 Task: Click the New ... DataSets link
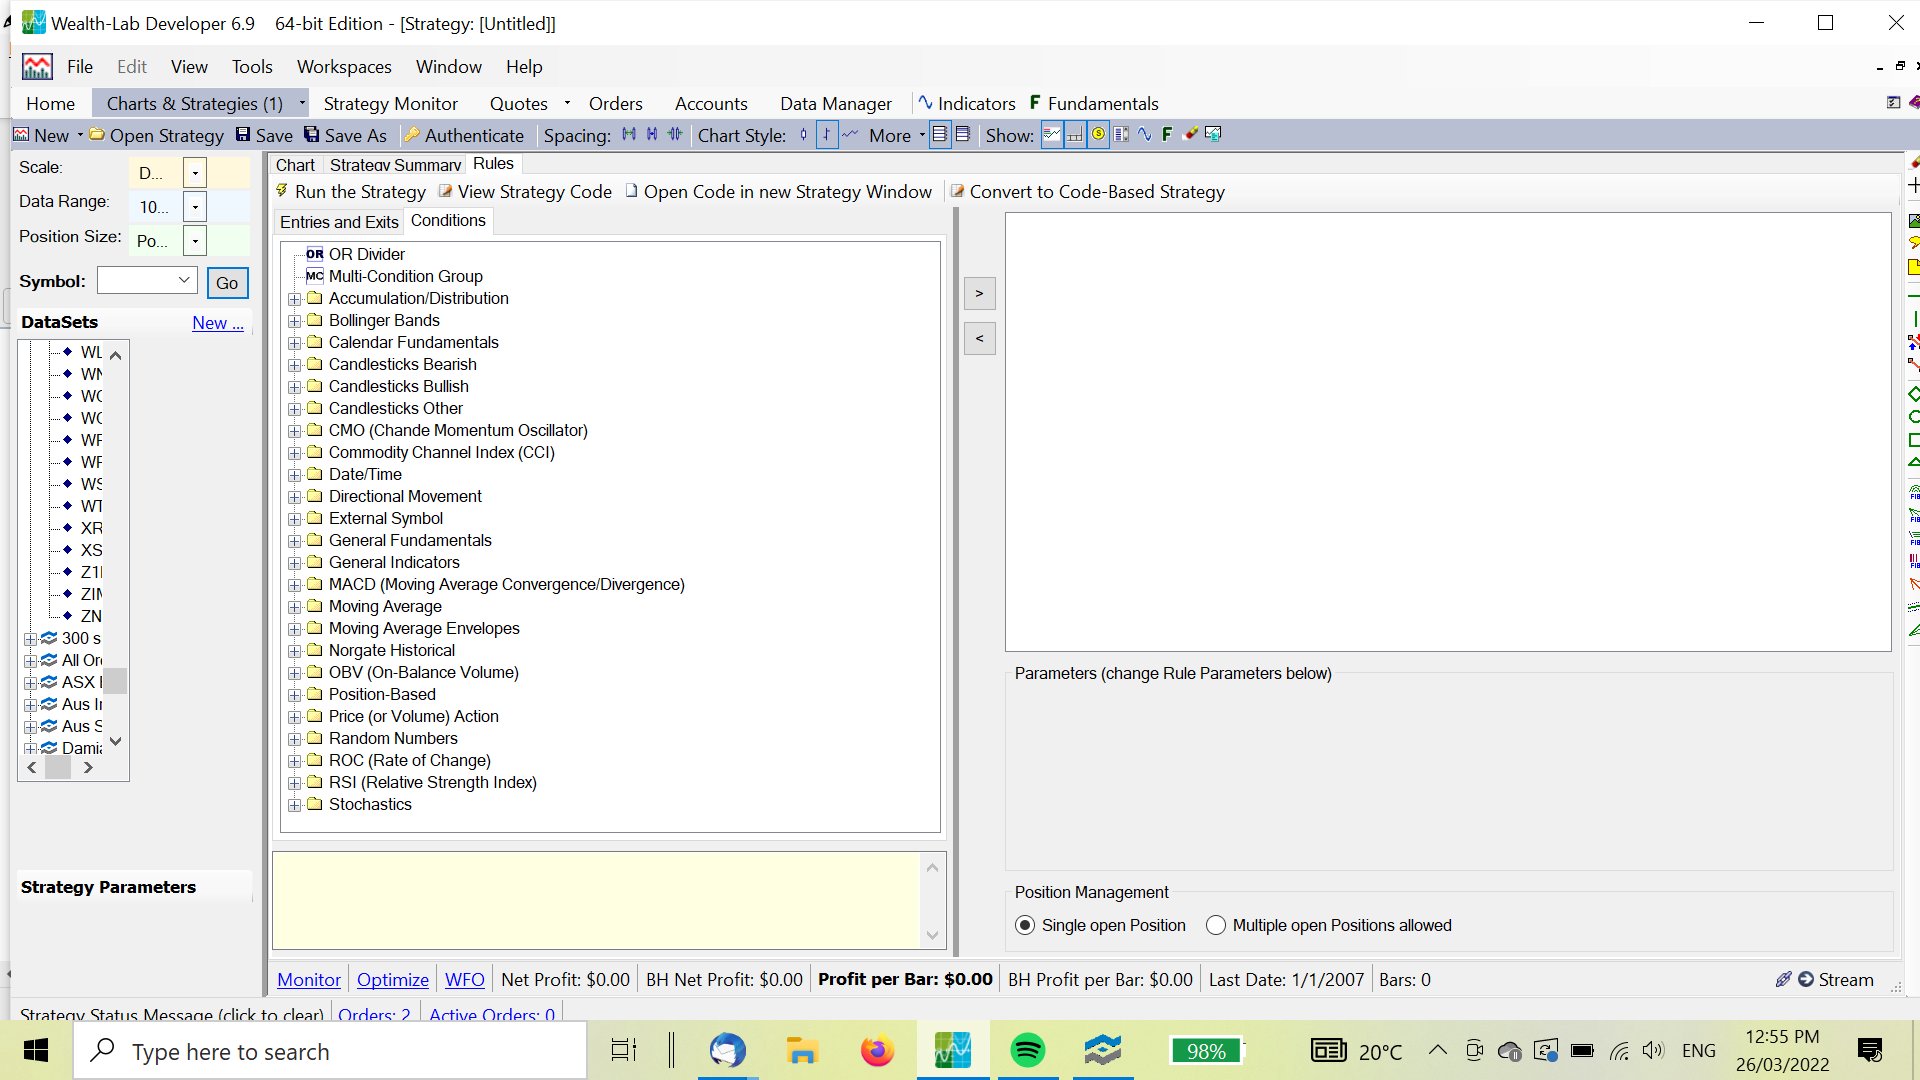[218, 323]
